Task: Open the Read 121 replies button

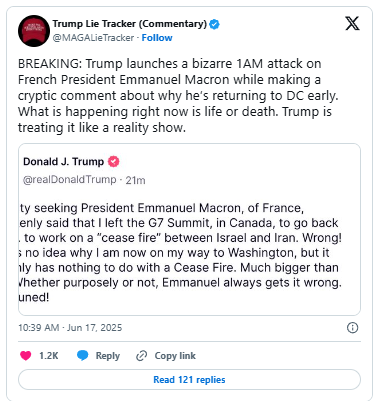Action: [x=189, y=379]
